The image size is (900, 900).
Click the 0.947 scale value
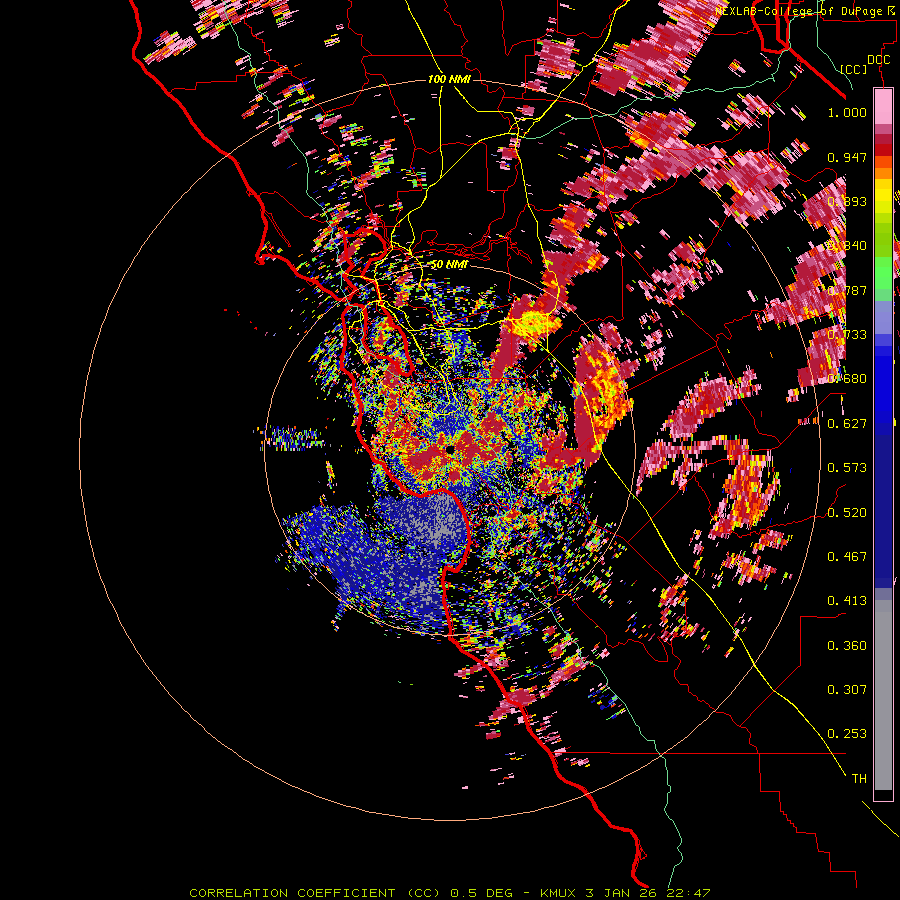click(847, 157)
